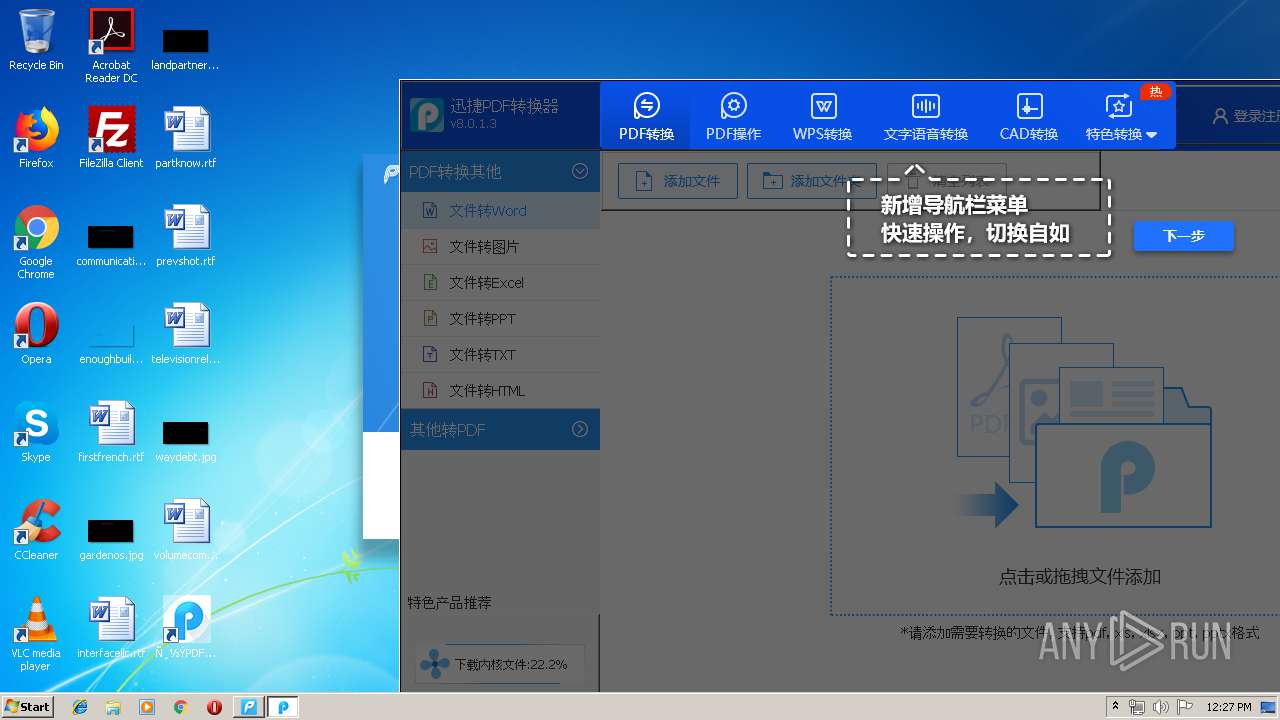
Task: Select the televisionrel... document icon
Action: (186, 334)
